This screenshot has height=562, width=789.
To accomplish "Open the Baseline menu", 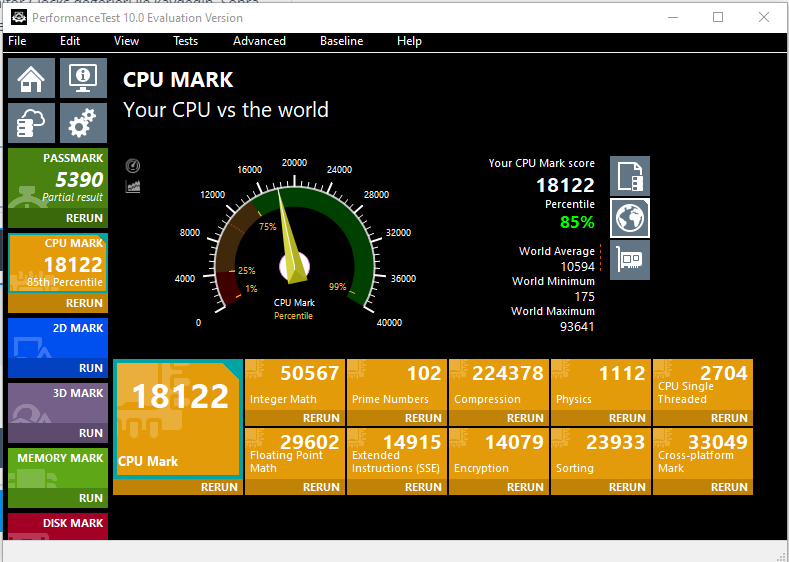I will click(342, 41).
